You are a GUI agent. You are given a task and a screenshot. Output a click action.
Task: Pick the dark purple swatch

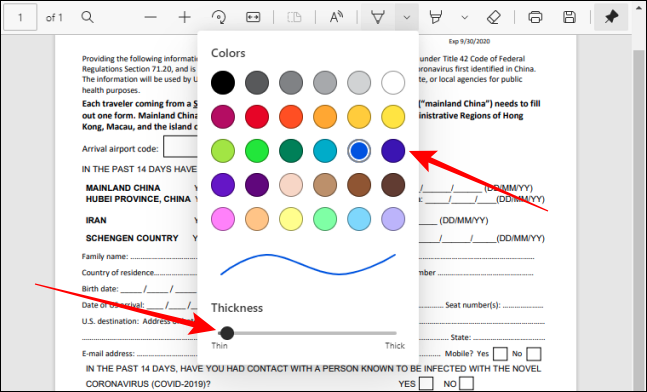[257, 185]
